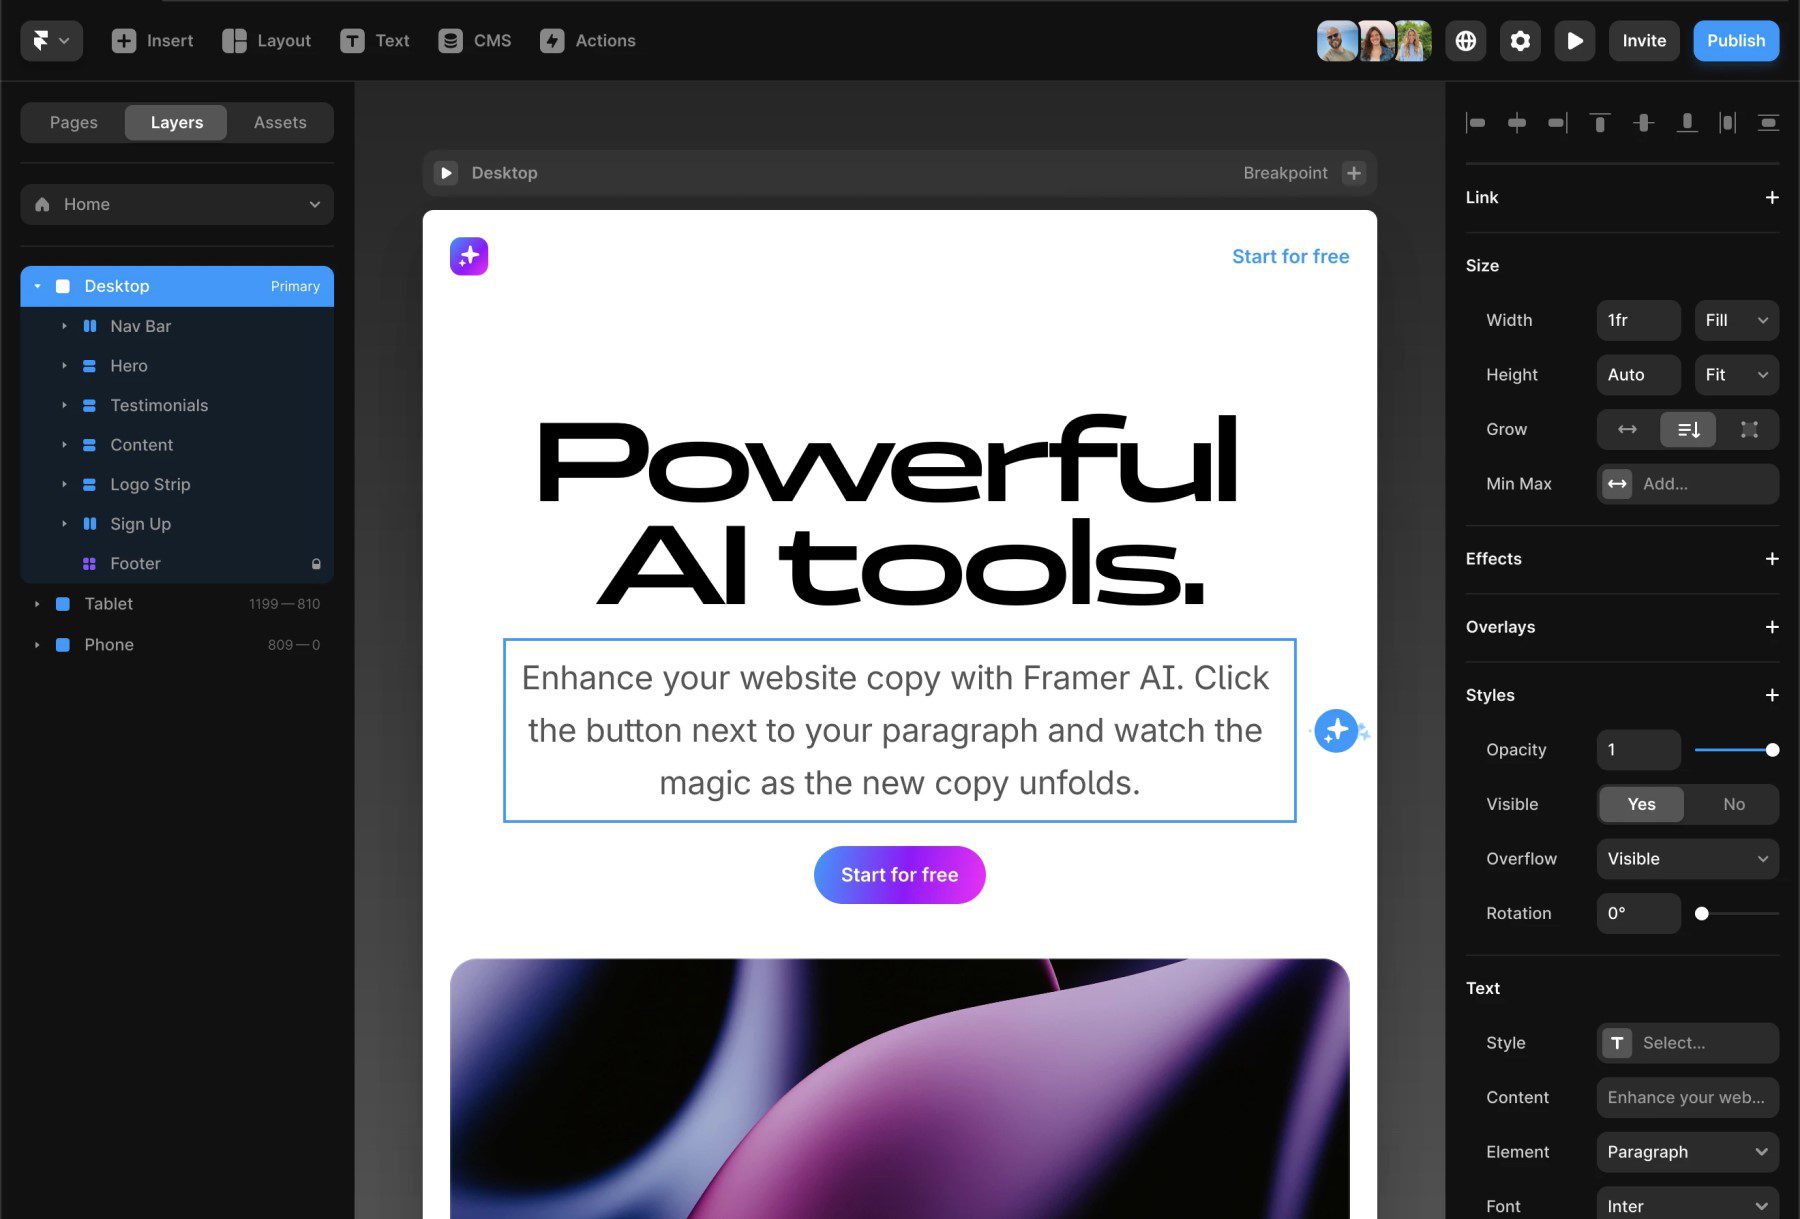The height and width of the screenshot is (1219, 1800).
Task: Select the Text tool in the toolbar
Action: (x=375, y=41)
